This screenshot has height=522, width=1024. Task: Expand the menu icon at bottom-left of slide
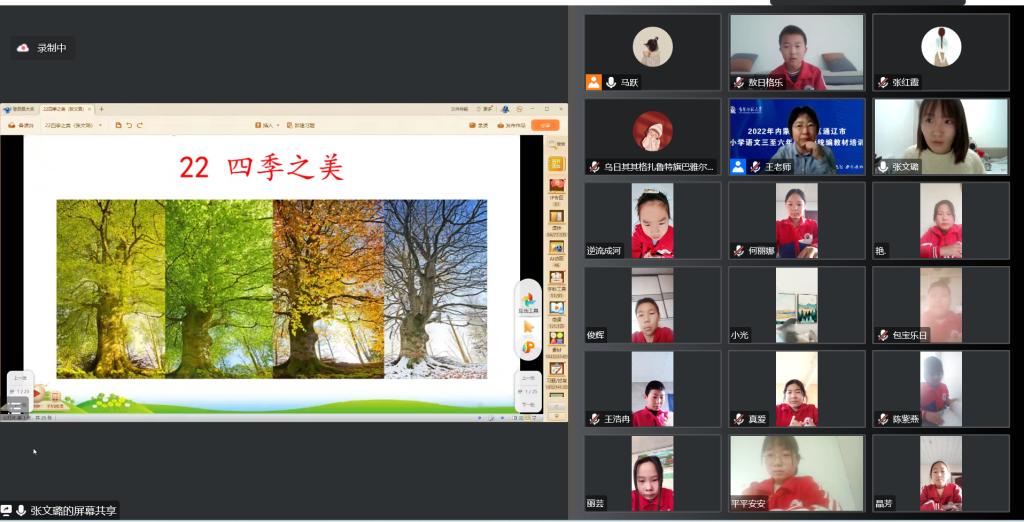coord(15,406)
